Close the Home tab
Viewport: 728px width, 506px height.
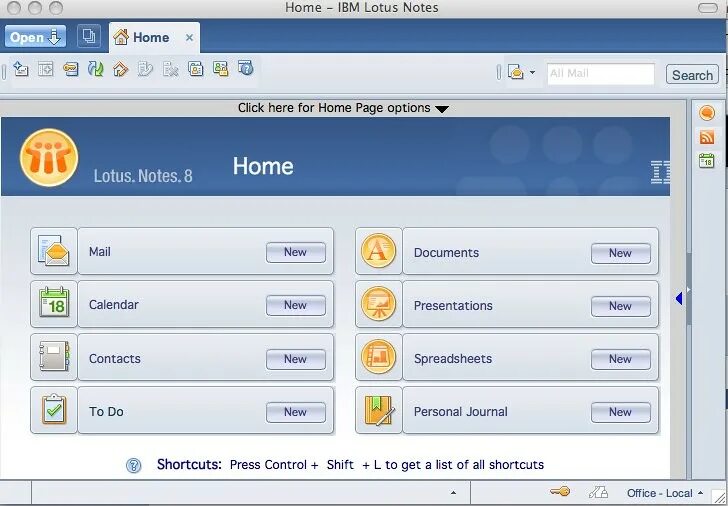189,38
